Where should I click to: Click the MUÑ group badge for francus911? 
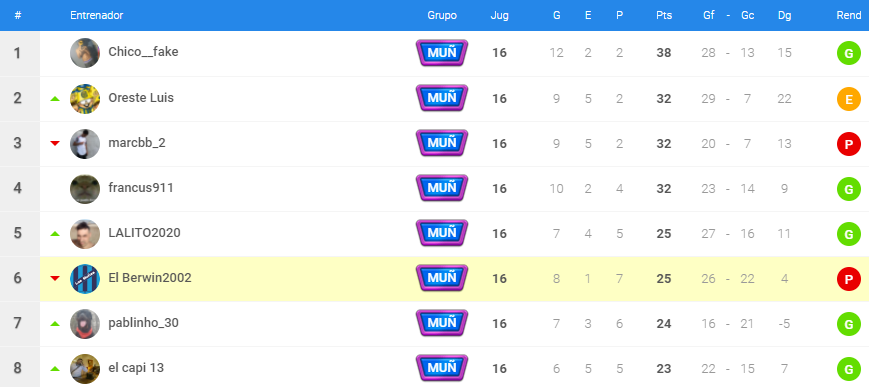pos(442,189)
